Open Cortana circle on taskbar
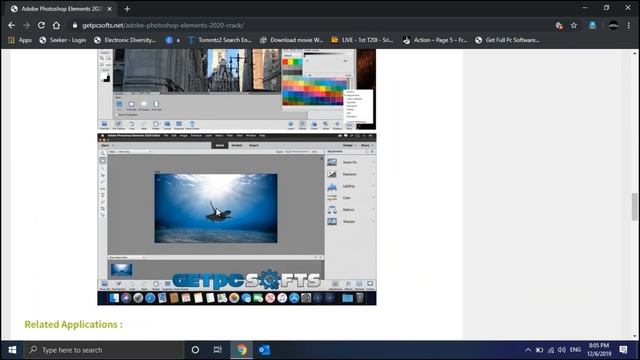Viewport: 640px width, 360px height. tap(195, 350)
